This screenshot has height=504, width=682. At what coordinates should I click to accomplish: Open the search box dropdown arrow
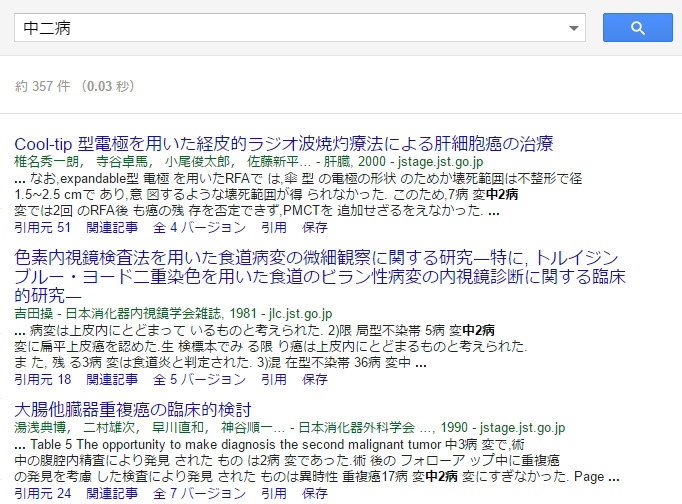[x=574, y=29]
